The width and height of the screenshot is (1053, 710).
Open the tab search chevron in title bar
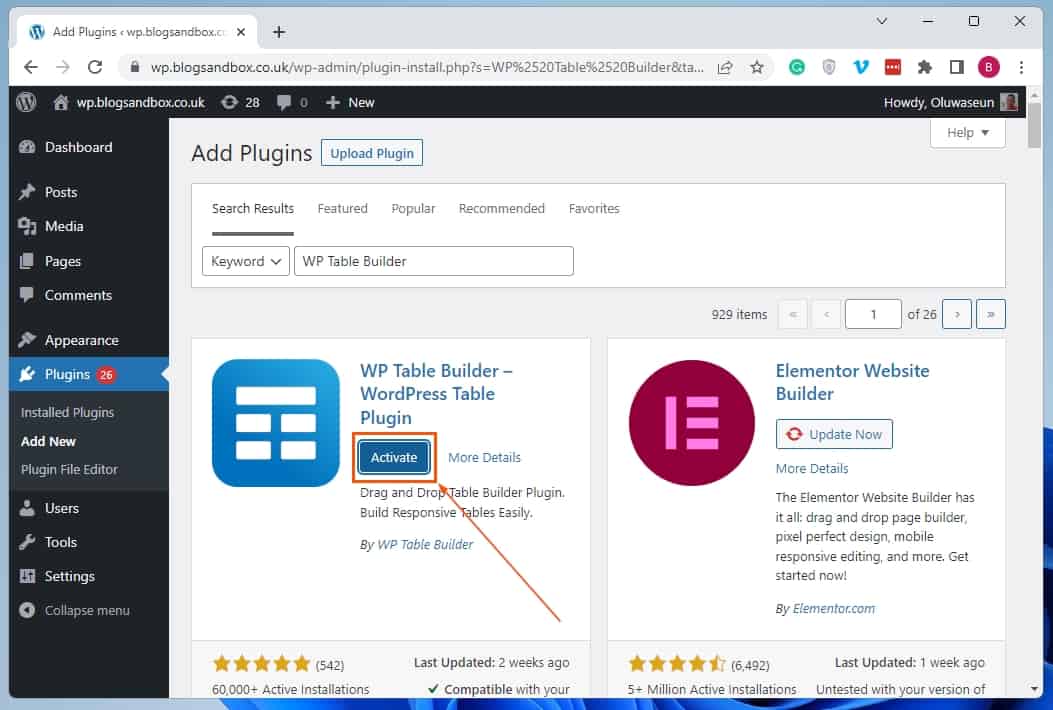[882, 21]
